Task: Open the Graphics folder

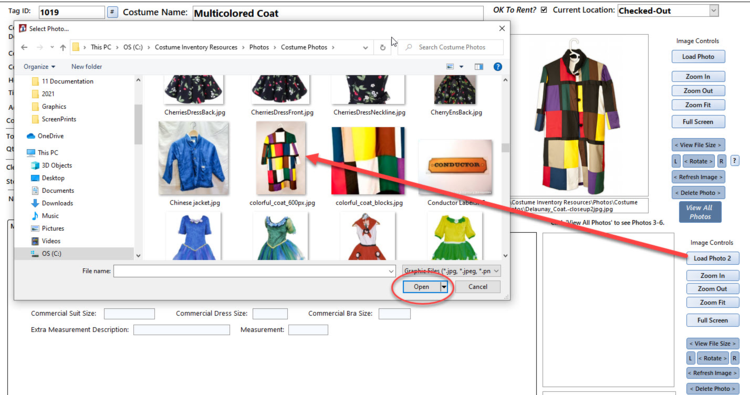Action: (49, 107)
